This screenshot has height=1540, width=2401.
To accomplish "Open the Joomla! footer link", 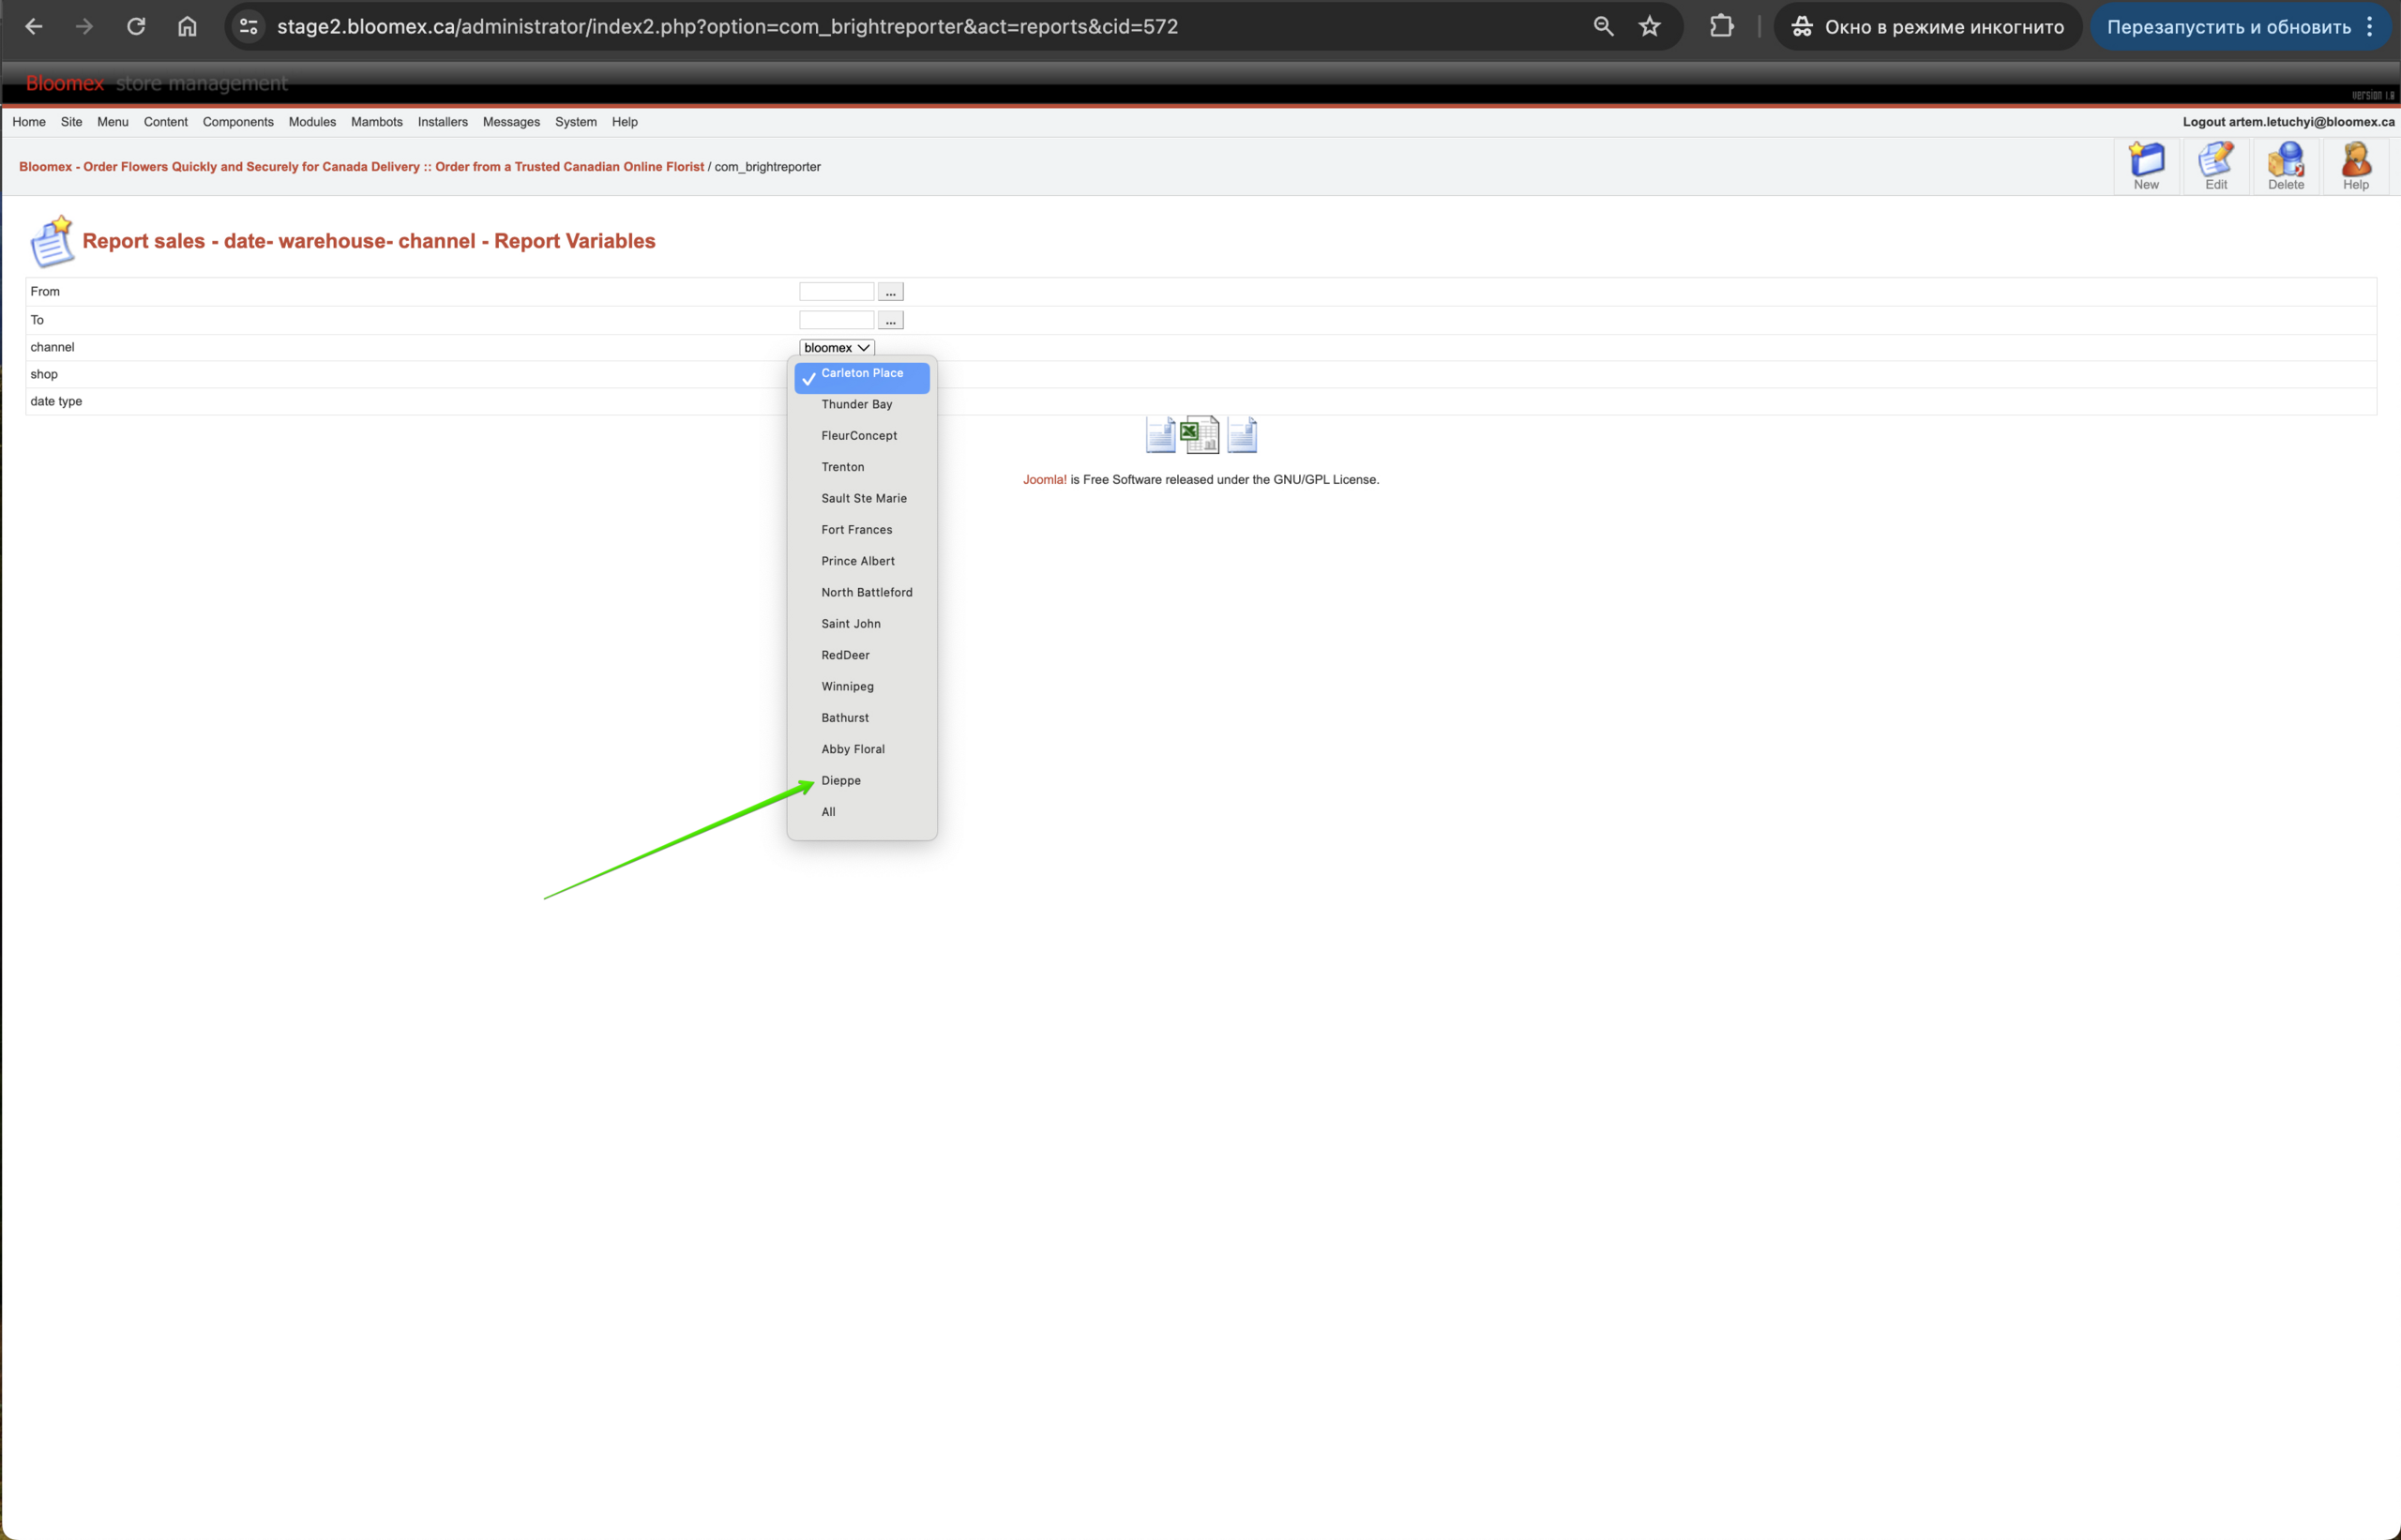I will pyautogui.click(x=1044, y=480).
